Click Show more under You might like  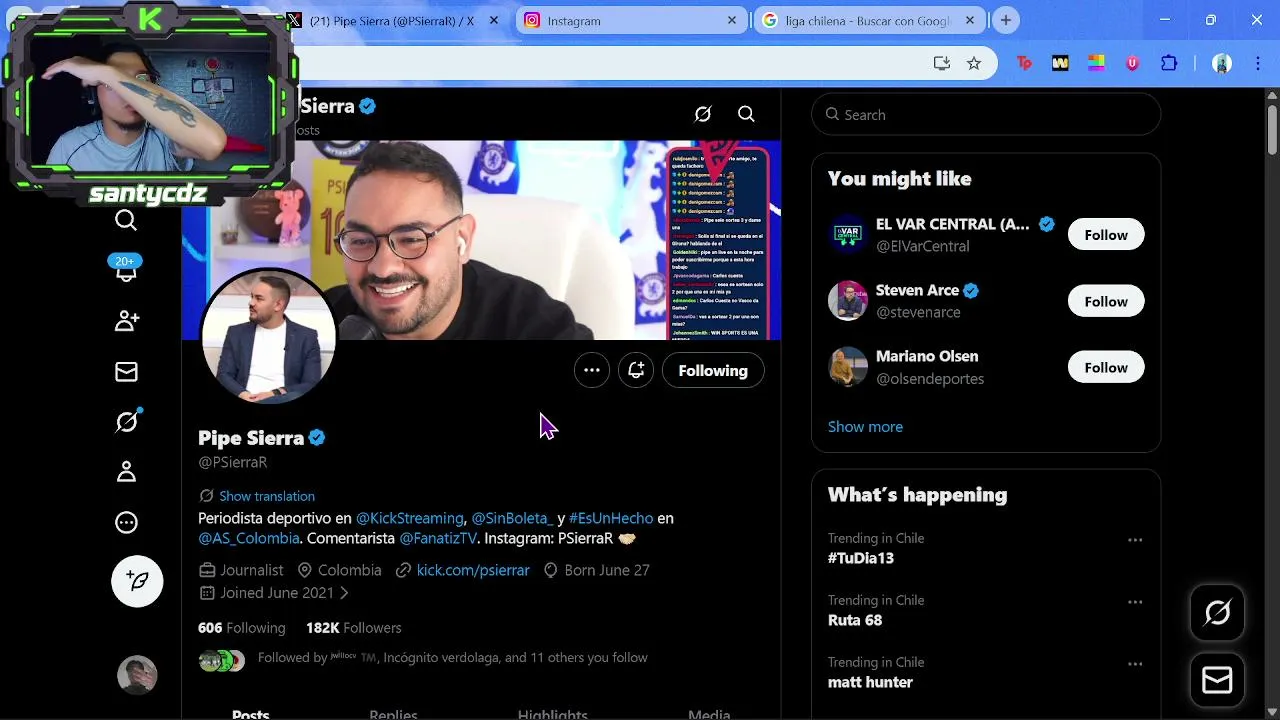(x=865, y=427)
